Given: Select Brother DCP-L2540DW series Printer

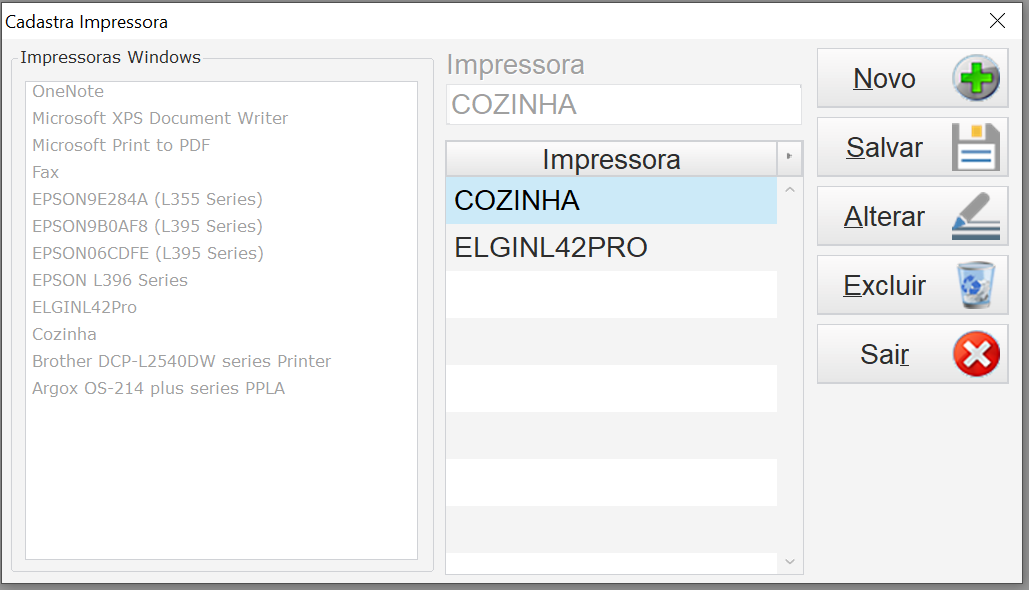Looking at the screenshot, I should [181, 362].
